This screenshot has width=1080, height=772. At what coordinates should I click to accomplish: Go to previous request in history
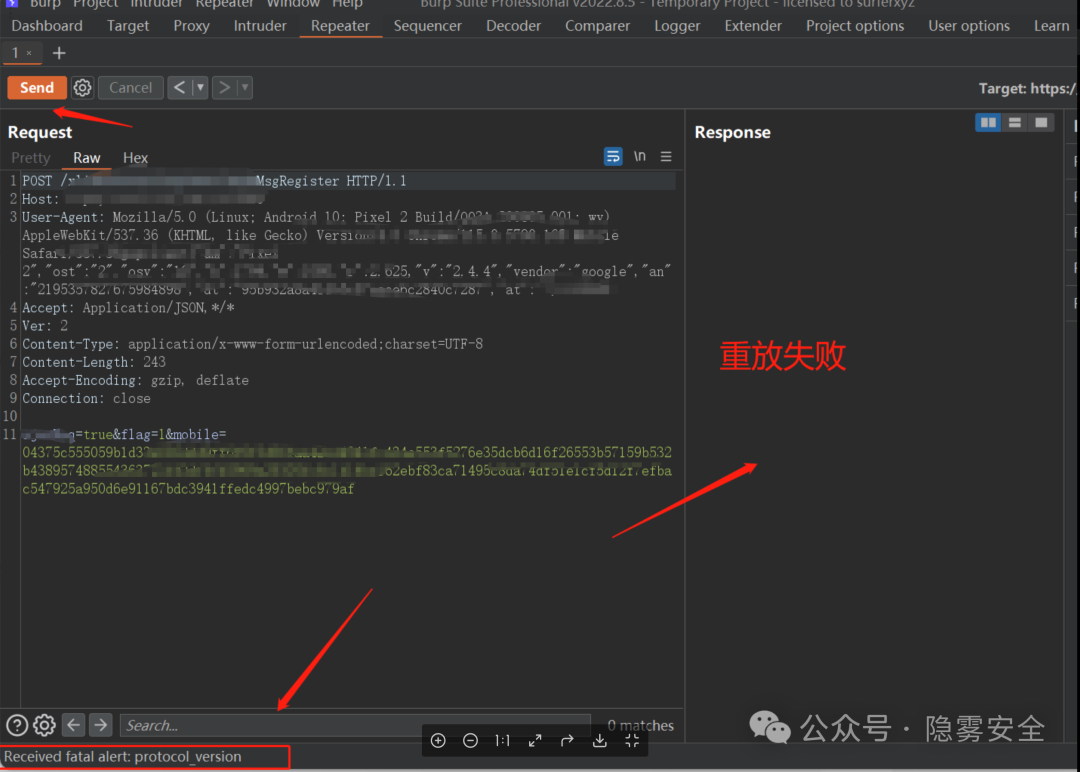click(179, 87)
